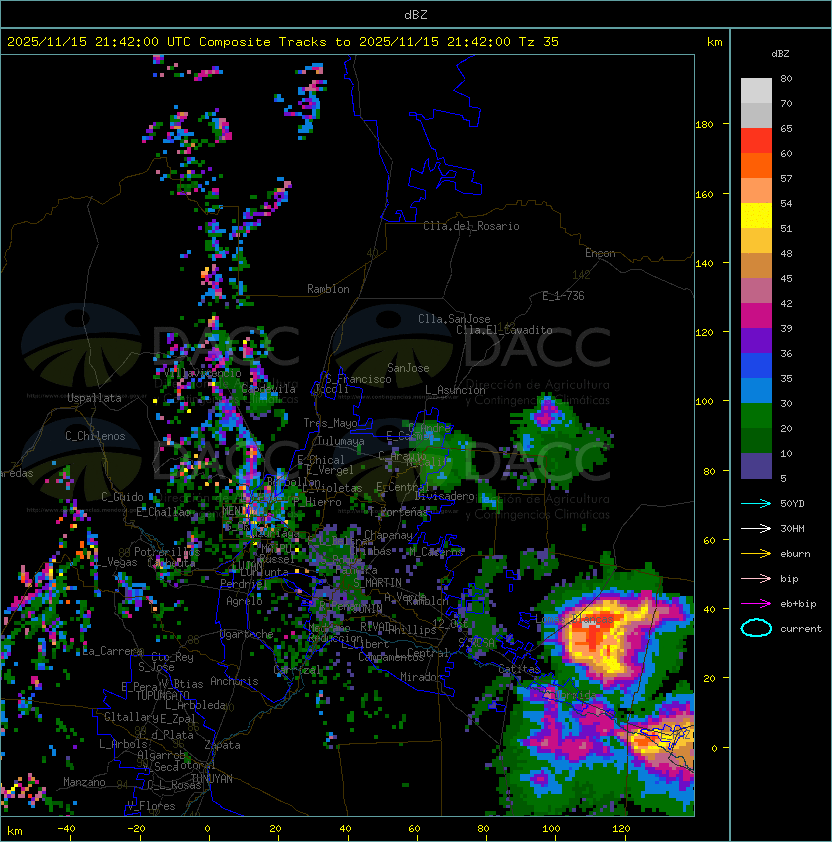Click the 'Mirador' map label
Image resolution: width=832 pixels, height=842 pixels.
pos(422,677)
